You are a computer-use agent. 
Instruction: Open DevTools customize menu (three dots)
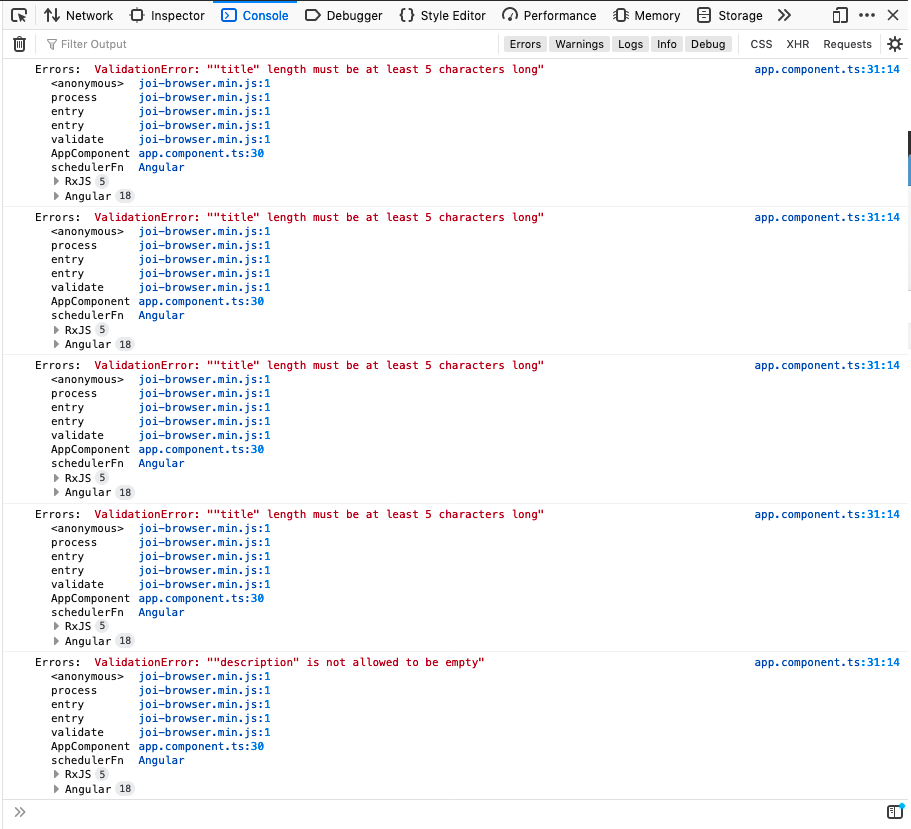[866, 15]
